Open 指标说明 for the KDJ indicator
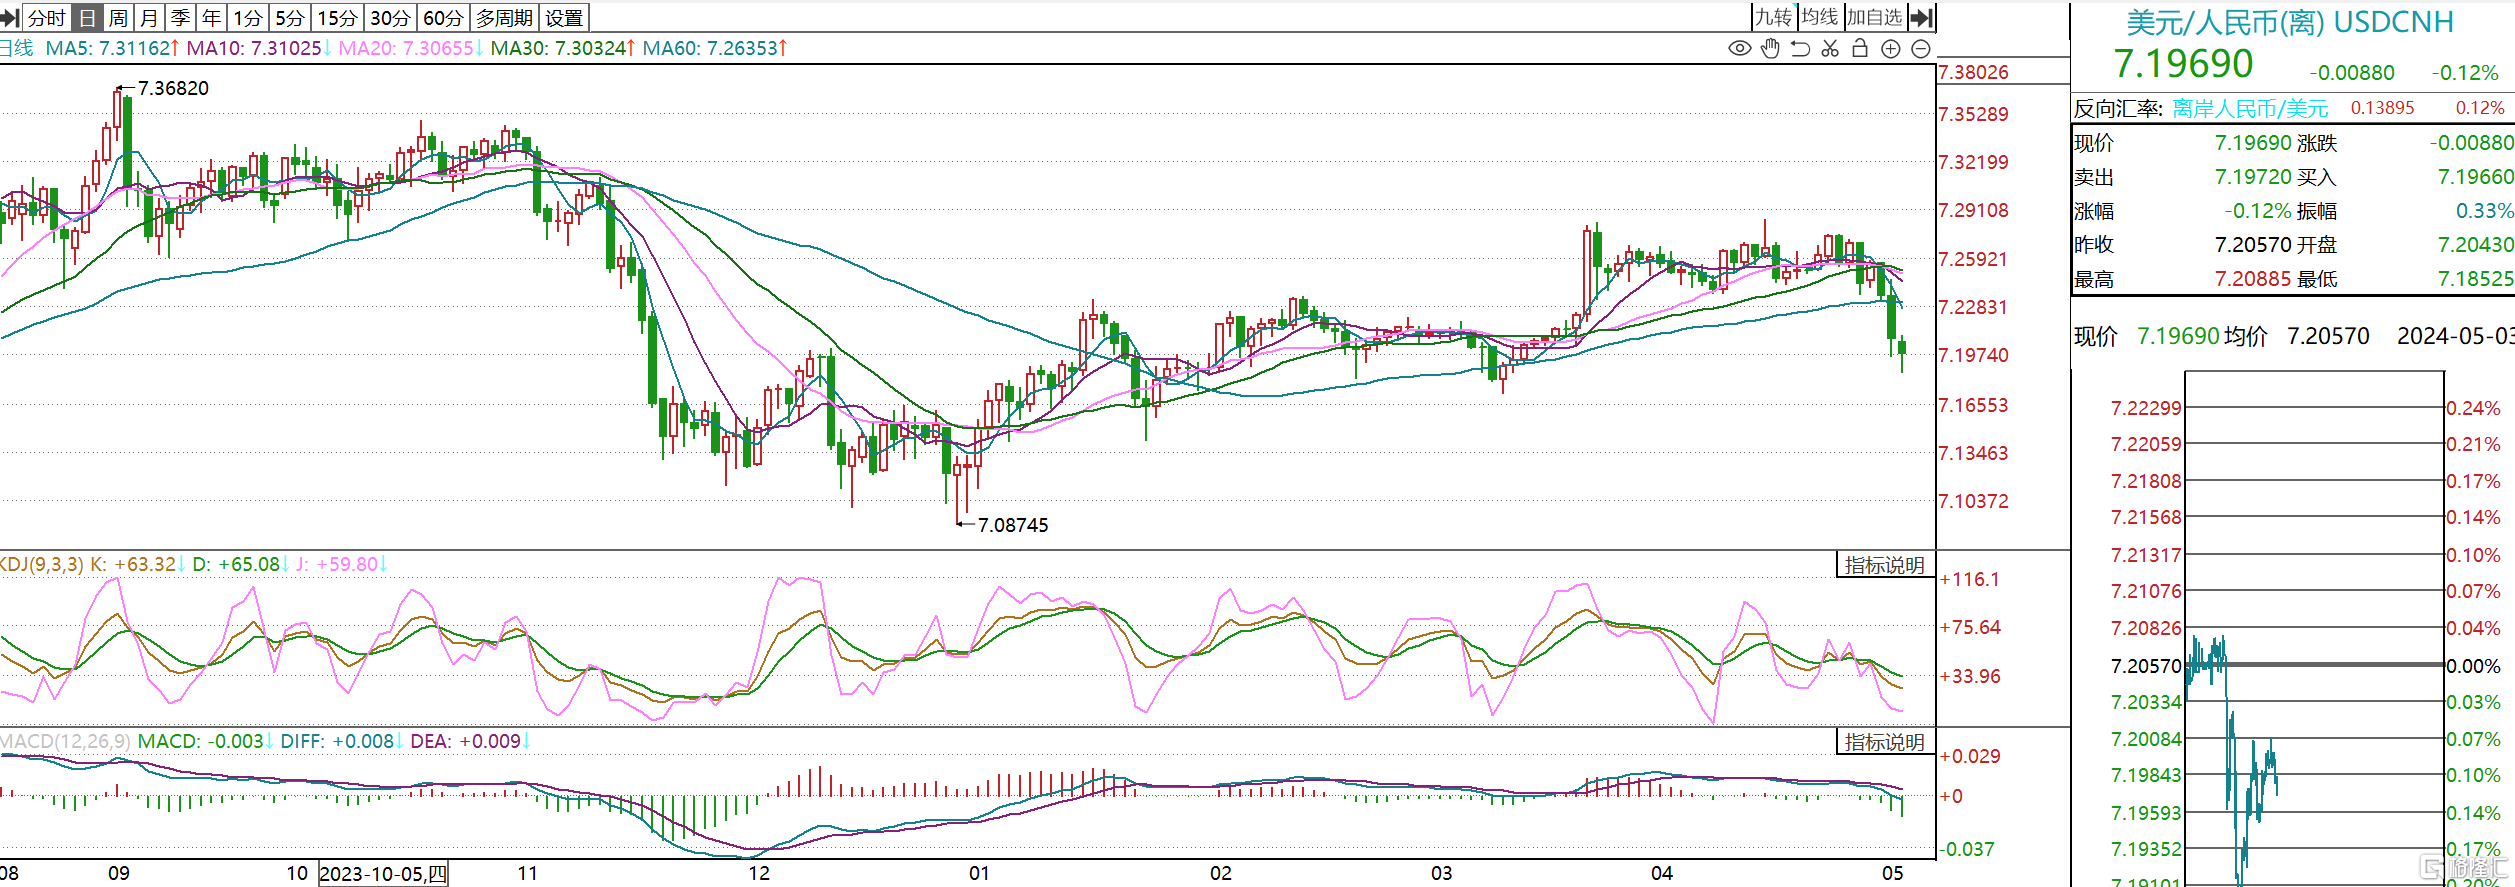2515x887 pixels. click(x=1884, y=565)
